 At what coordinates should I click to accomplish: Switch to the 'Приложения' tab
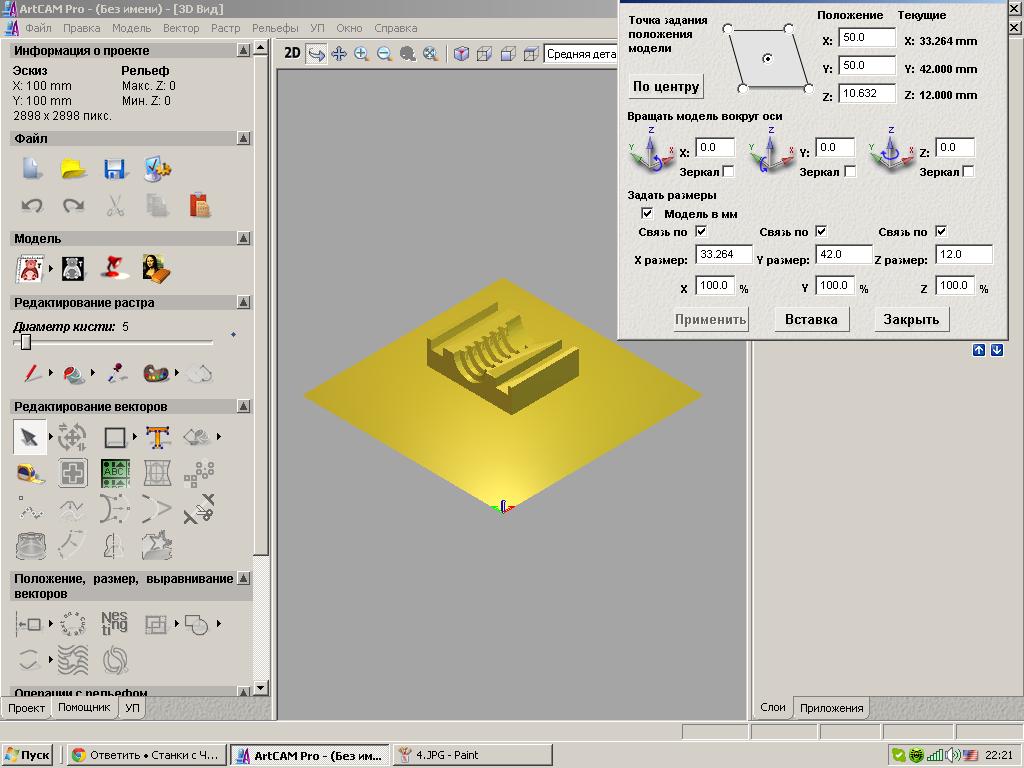(831, 708)
